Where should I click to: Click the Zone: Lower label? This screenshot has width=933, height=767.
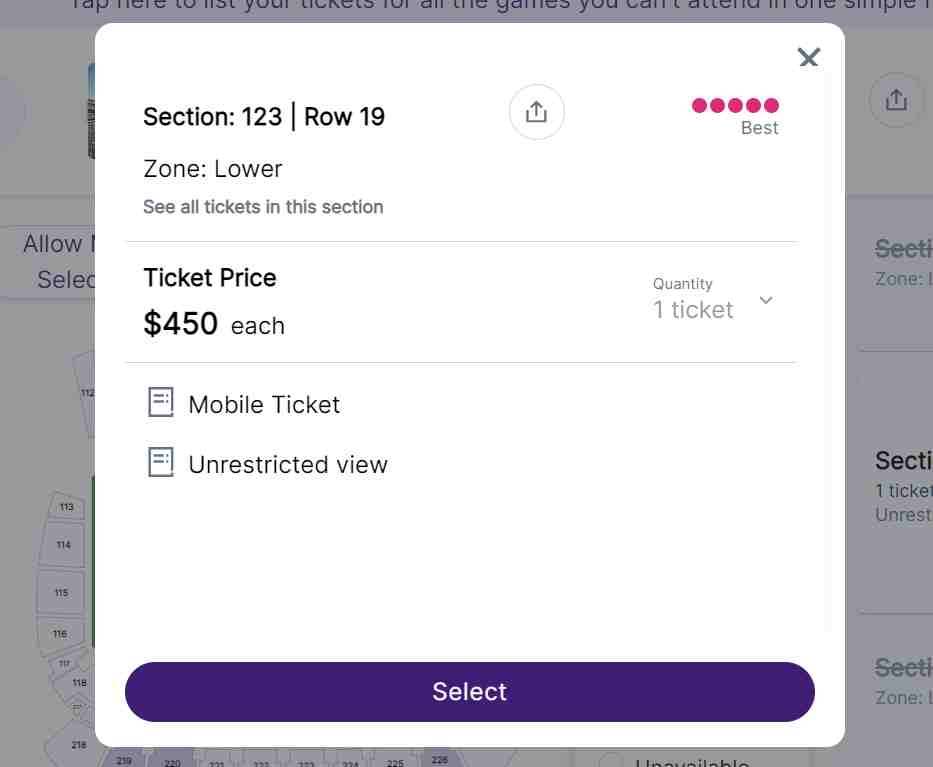click(x=212, y=169)
